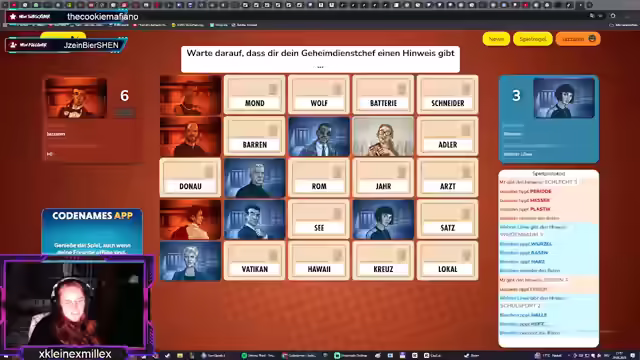Pick the WOLF word card
The image size is (640, 360).
tap(319, 95)
